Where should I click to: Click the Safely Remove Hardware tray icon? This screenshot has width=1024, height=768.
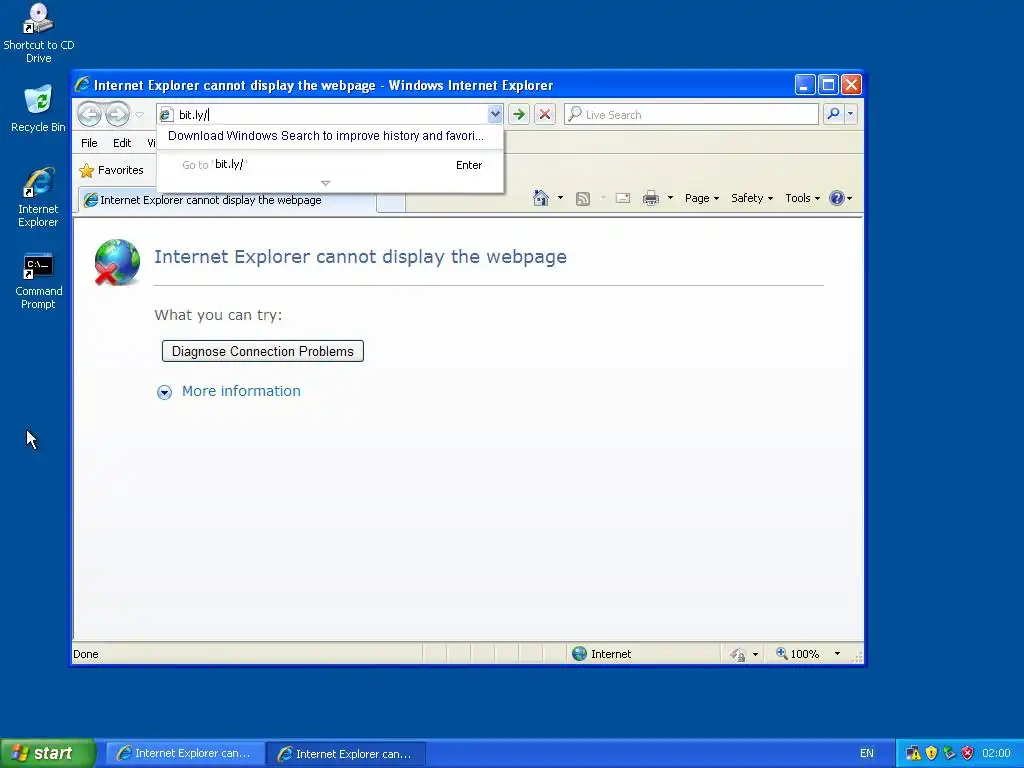coord(950,754)
